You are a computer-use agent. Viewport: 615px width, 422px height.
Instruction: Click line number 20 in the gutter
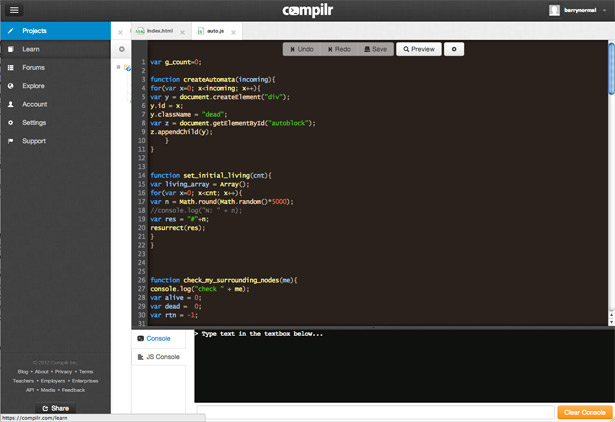[142, 228]
